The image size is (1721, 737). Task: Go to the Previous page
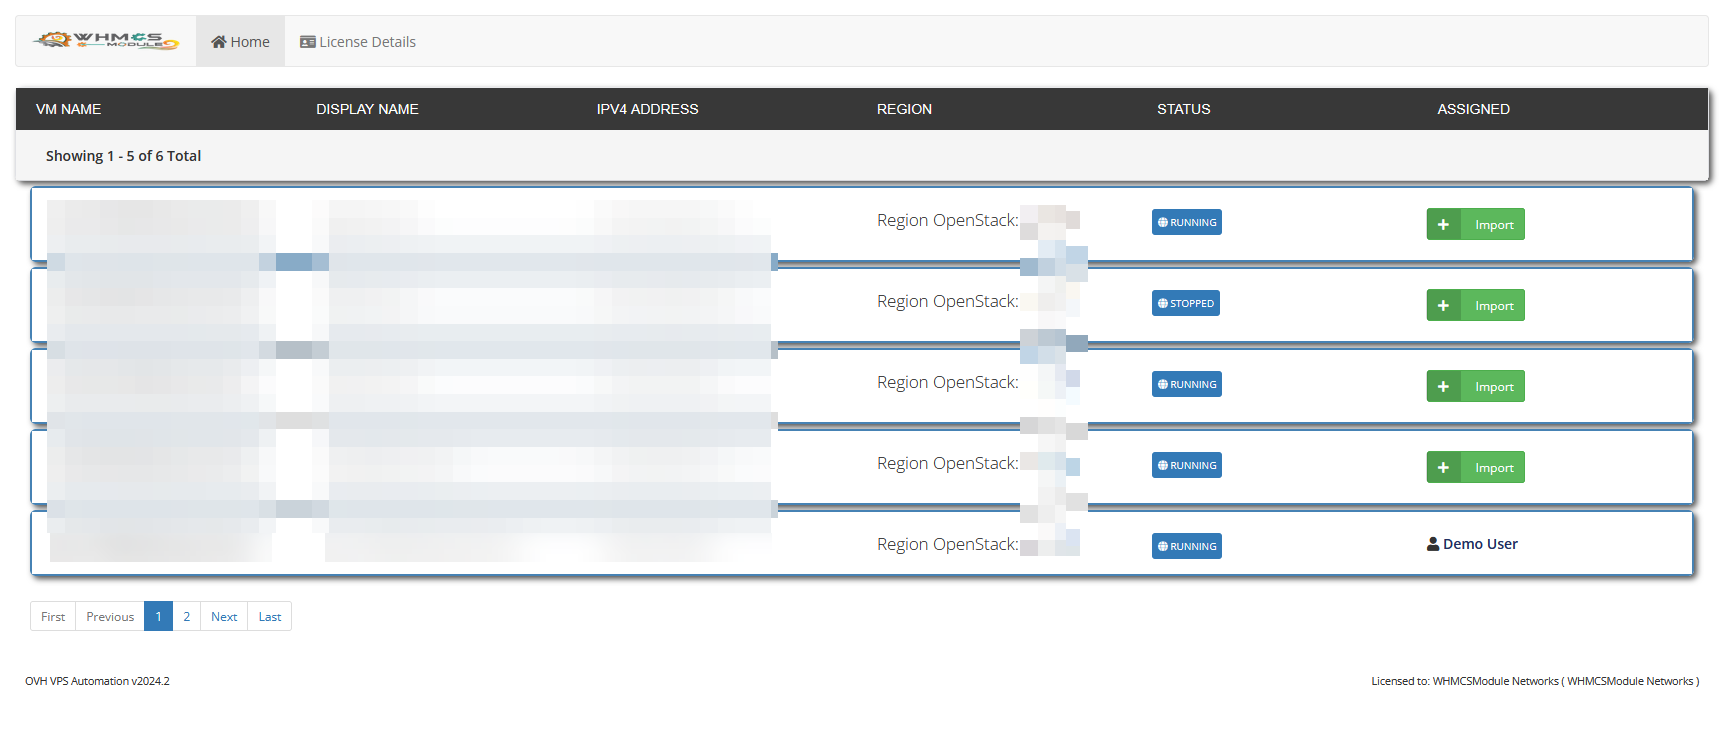click(x=110, y=616)
